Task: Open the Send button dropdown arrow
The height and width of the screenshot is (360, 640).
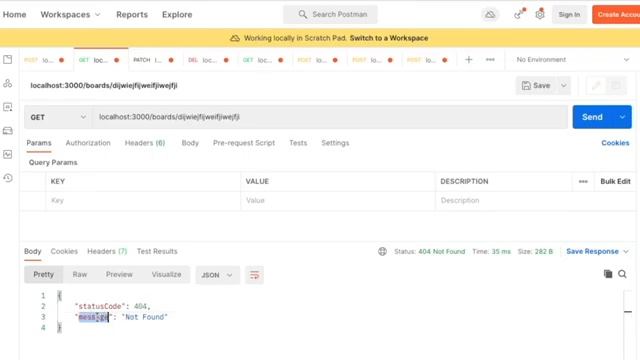Action: click(622, 117)
